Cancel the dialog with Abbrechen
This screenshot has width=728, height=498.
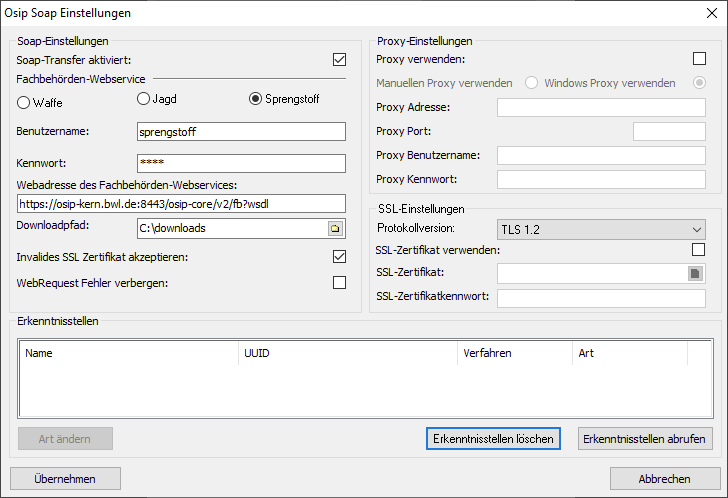coord(664,479)
